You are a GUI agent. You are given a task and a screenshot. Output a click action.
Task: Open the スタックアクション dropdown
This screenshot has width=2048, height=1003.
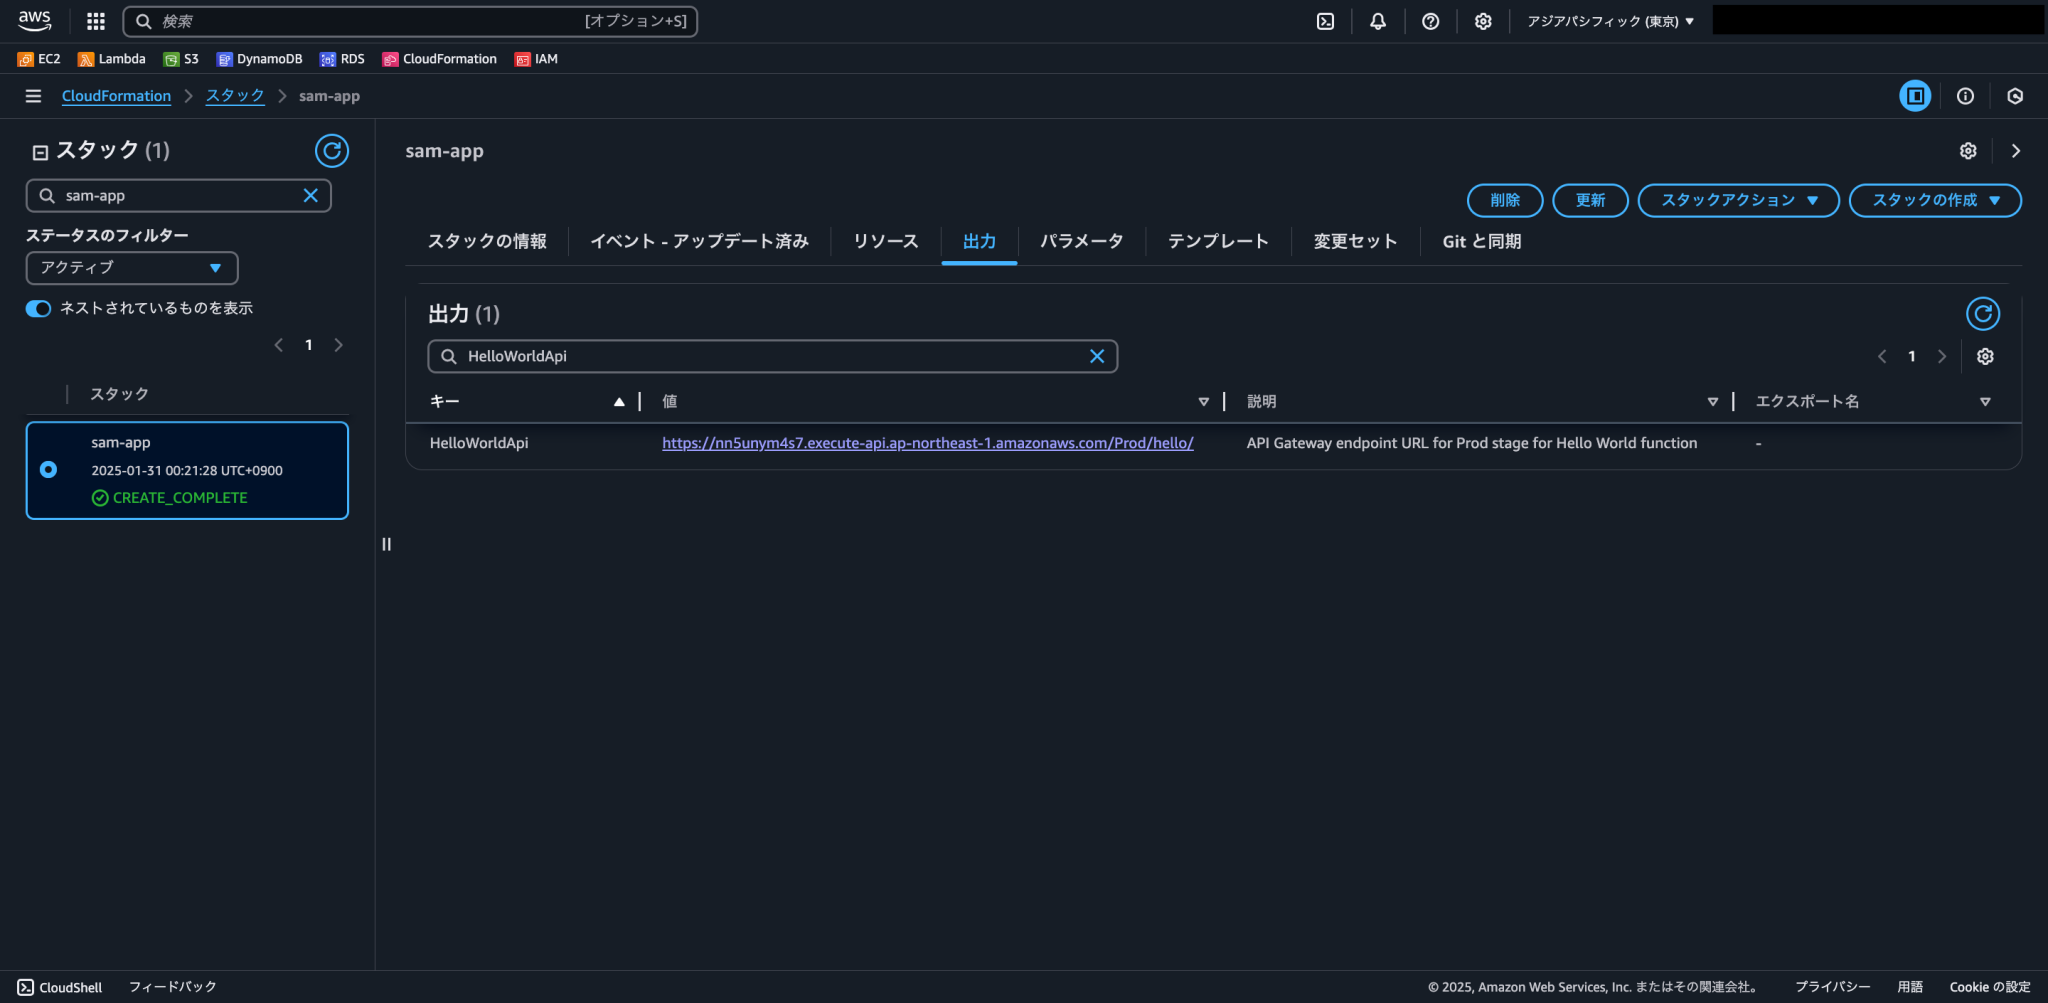[1737, 200]
